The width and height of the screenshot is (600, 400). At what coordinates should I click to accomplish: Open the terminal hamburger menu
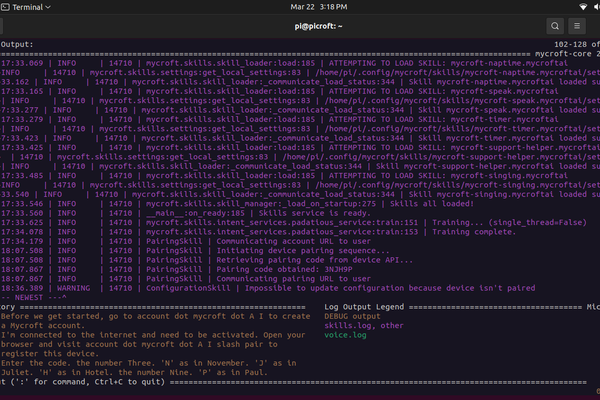coord(577,26)
